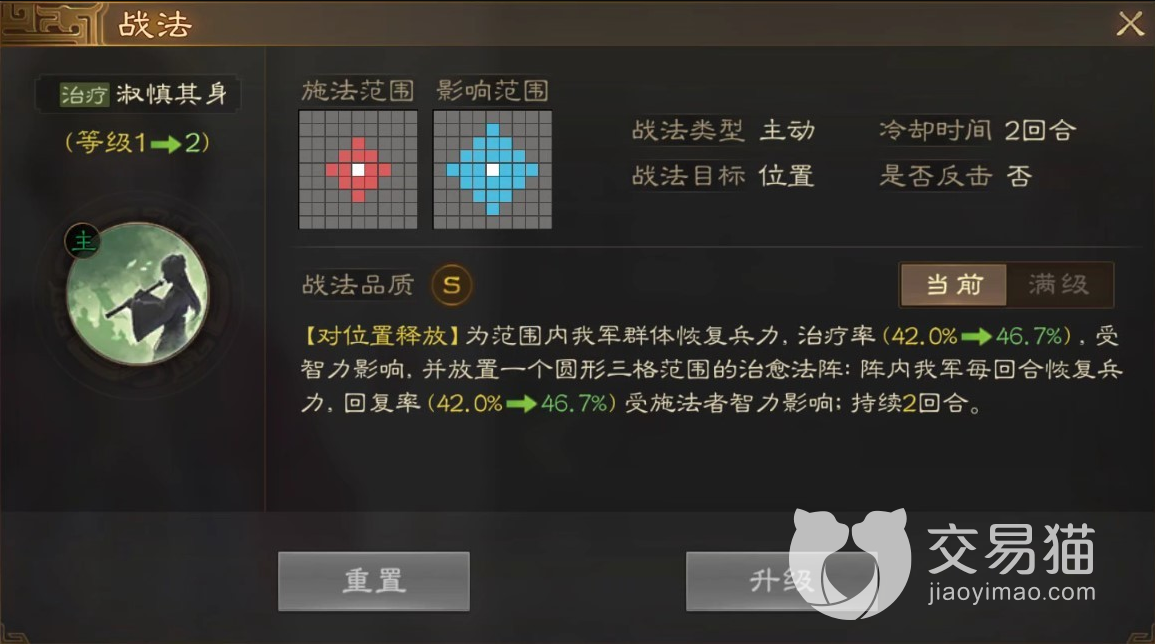Click the skill name 淑慎其身
The image size is (1155, 644).
pyautogui.click(x=171, y=94)
